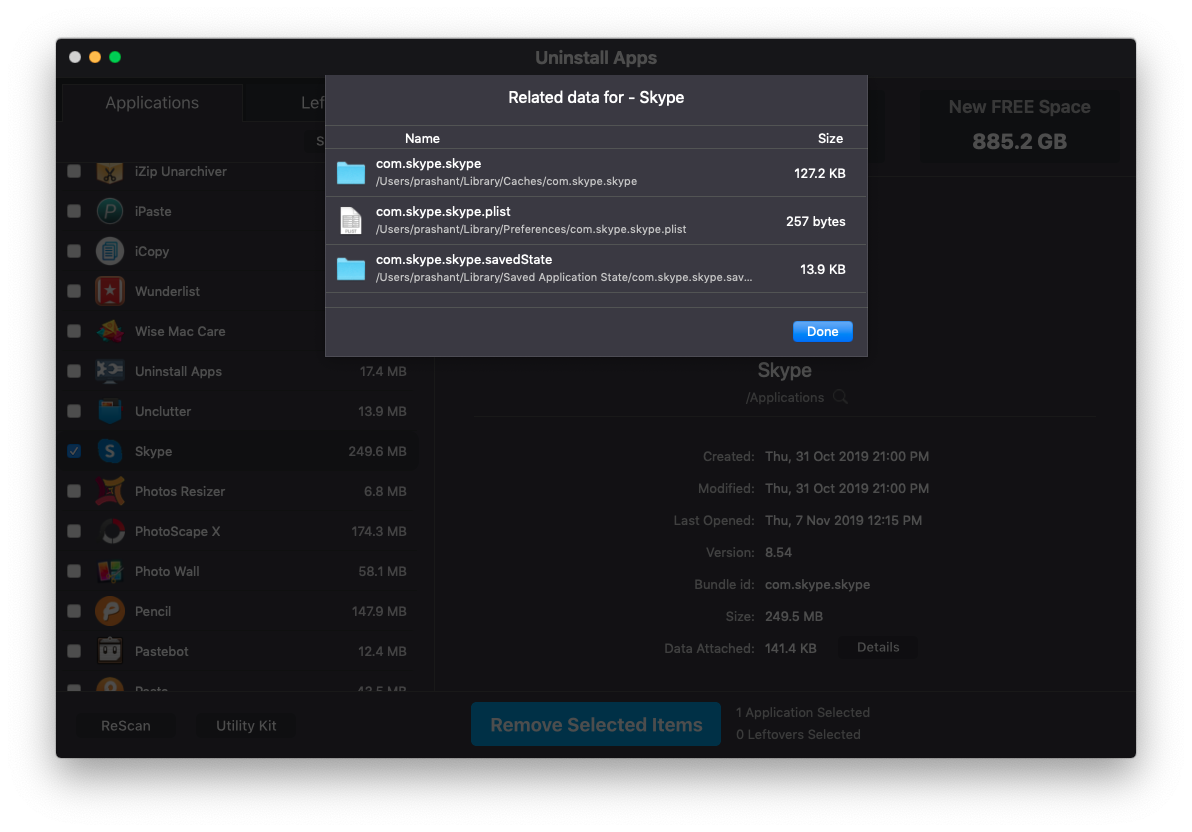Check the Photo Wall checkbox
Viewport: 1192px width, 832px height.
tap(74, 570)
